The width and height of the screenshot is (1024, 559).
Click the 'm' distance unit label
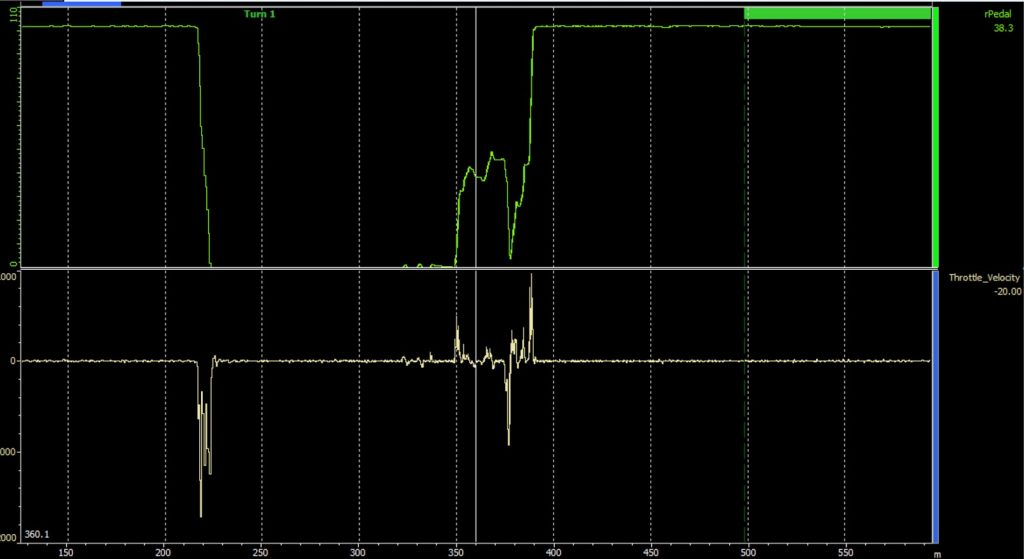(x=937, y=551)
